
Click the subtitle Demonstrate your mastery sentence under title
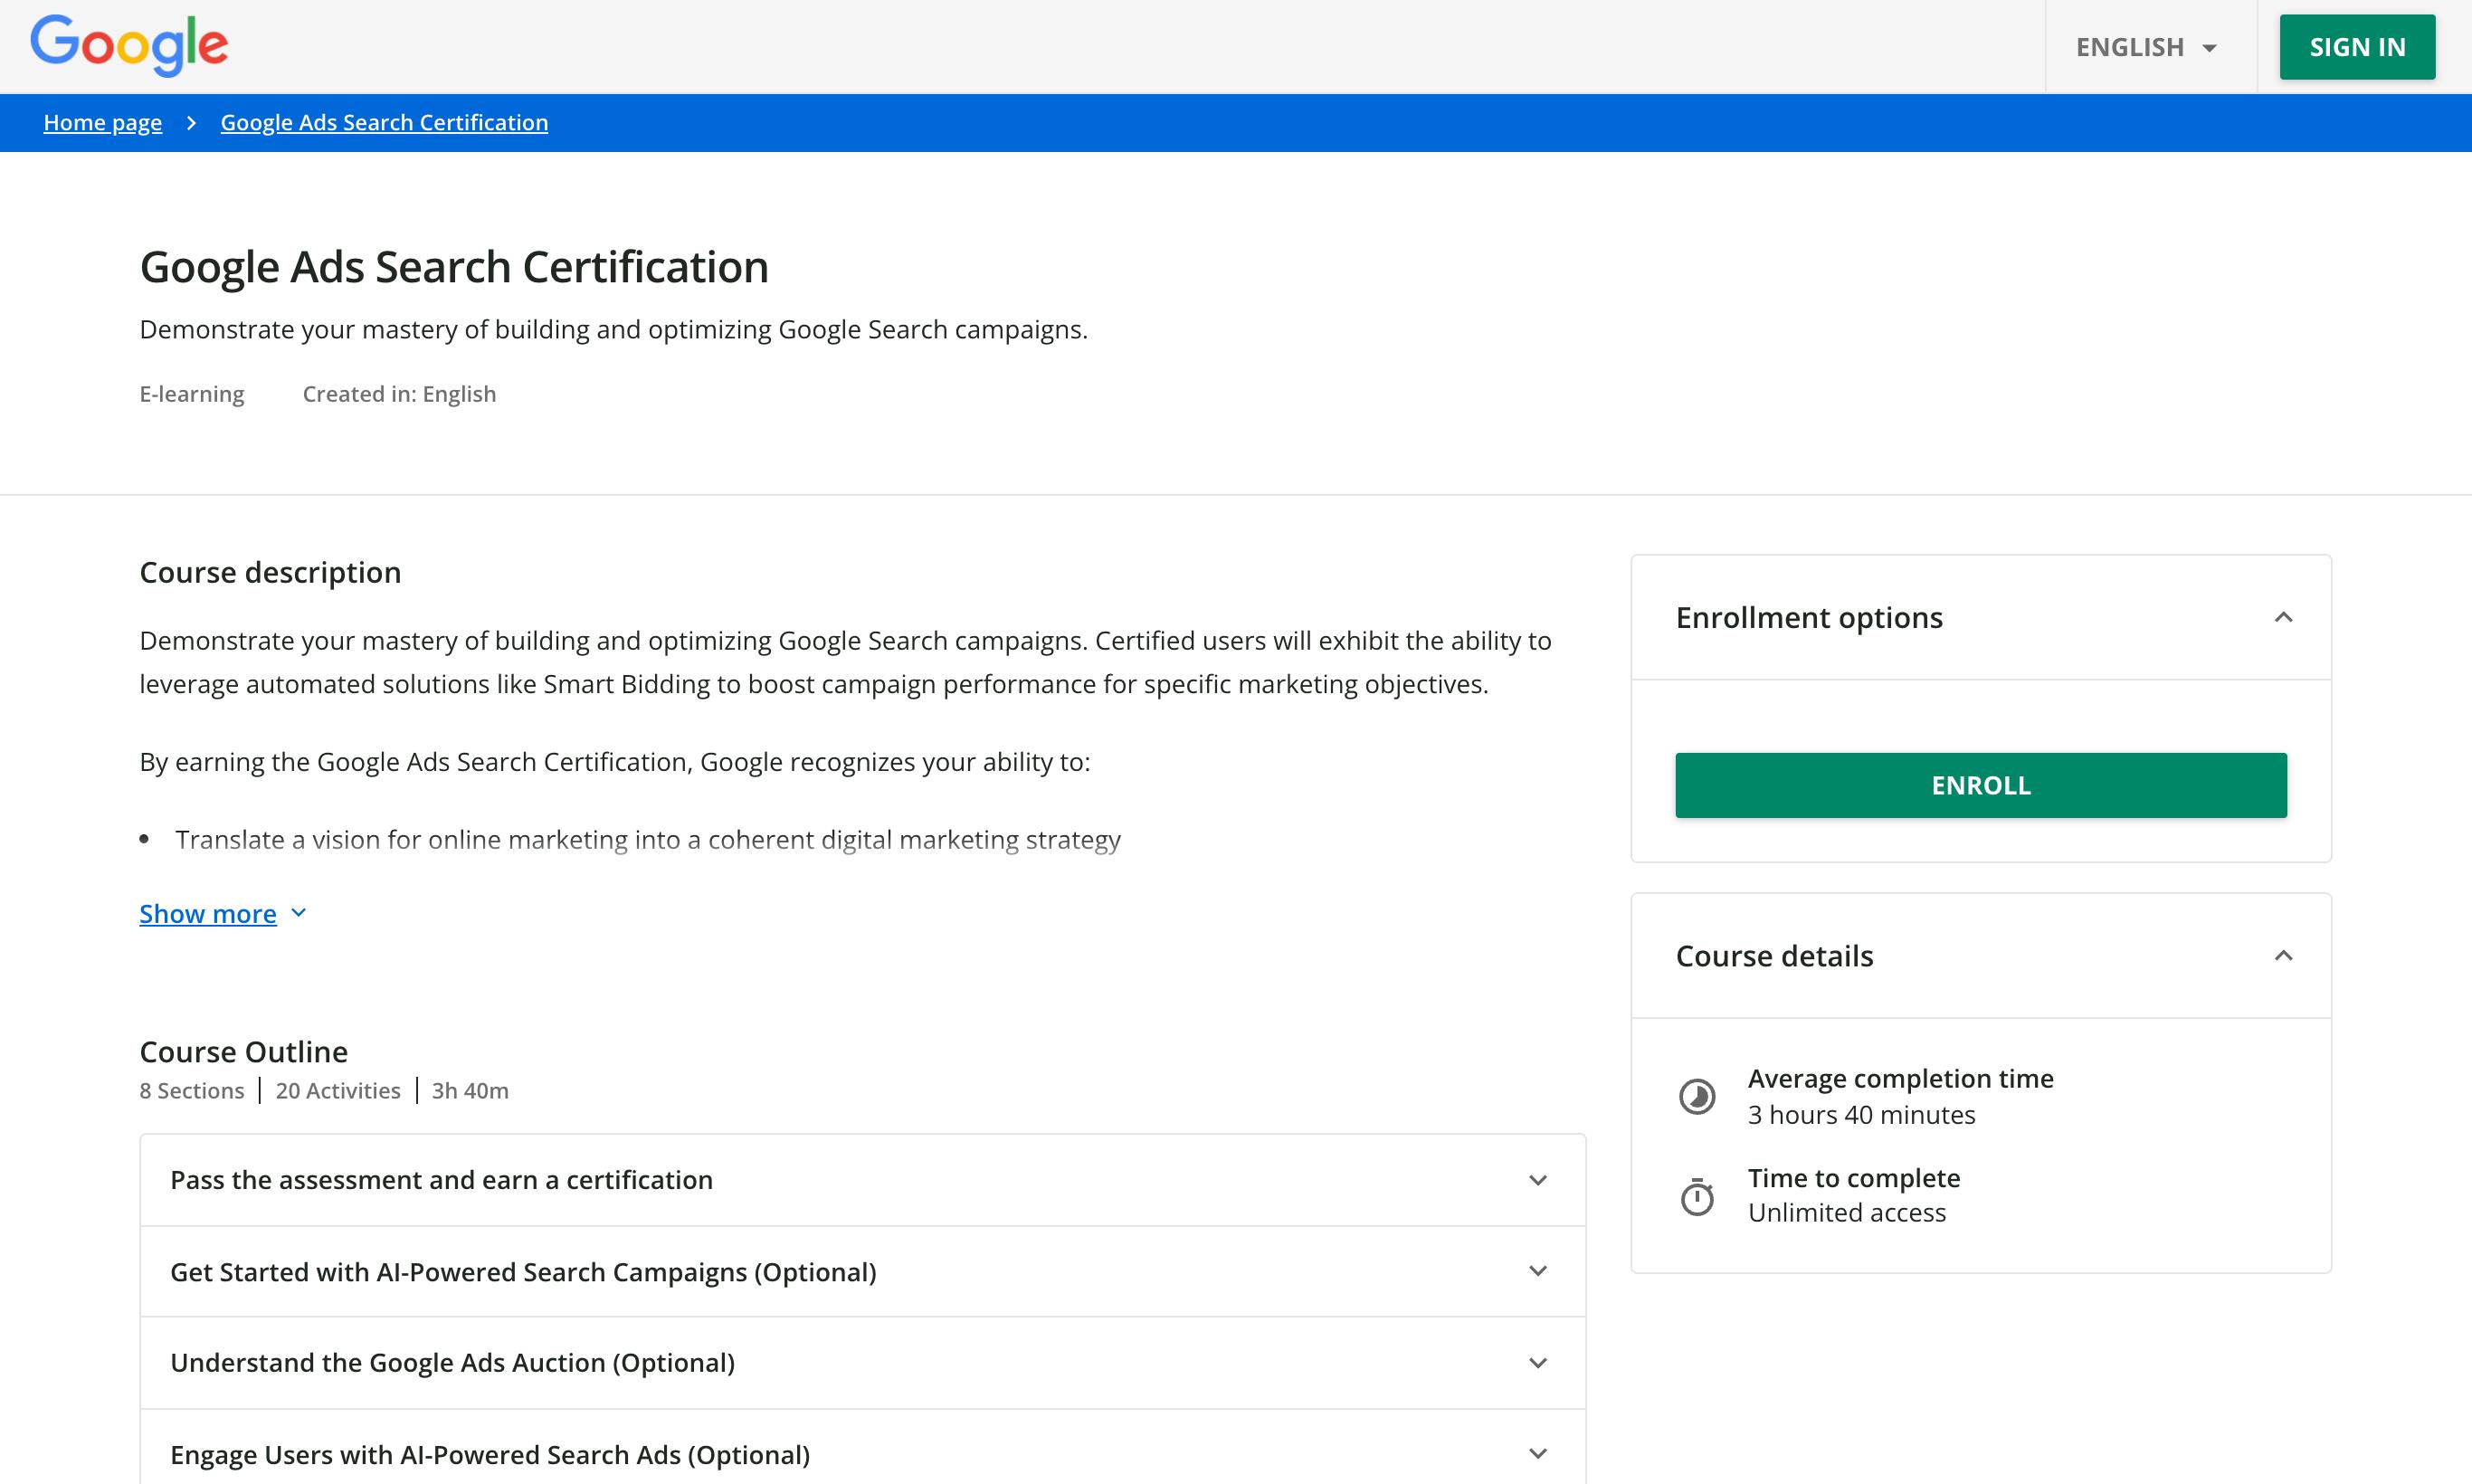click(613, 330)
